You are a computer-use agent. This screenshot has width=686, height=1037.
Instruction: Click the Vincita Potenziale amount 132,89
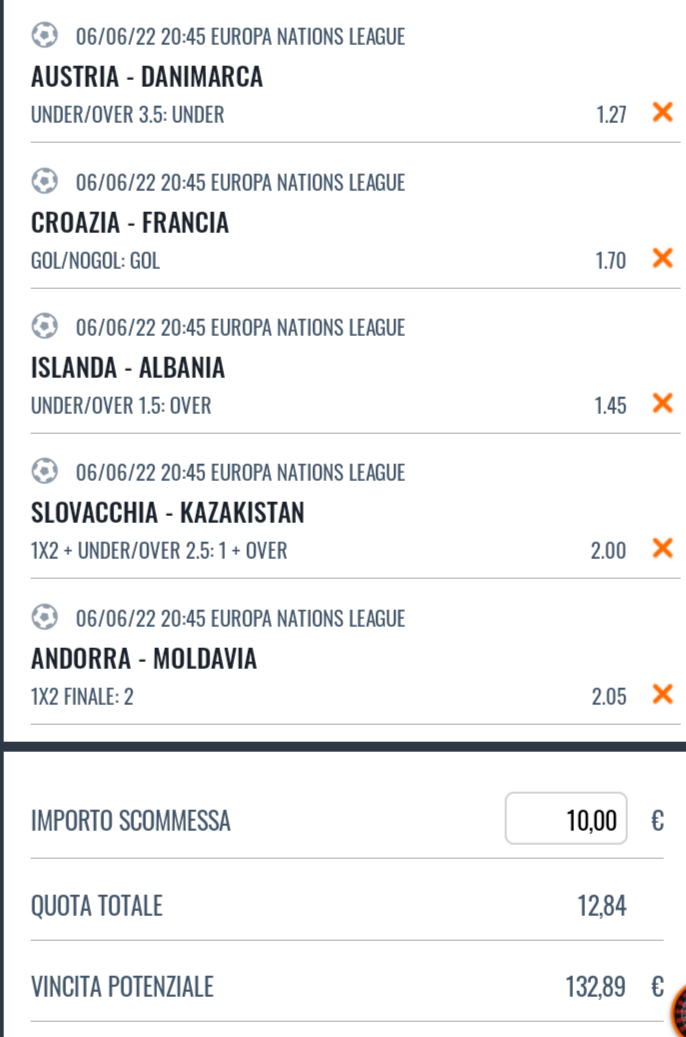(596, 988)
